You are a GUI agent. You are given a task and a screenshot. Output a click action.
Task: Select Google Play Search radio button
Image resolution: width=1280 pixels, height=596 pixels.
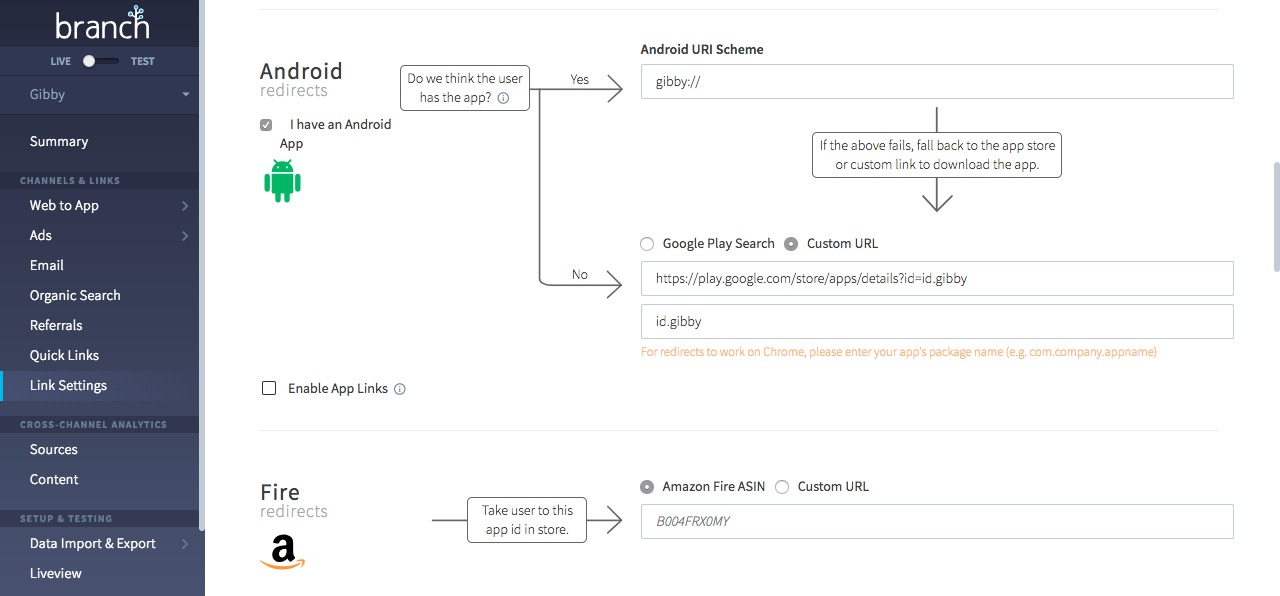(x=647, y=244)
